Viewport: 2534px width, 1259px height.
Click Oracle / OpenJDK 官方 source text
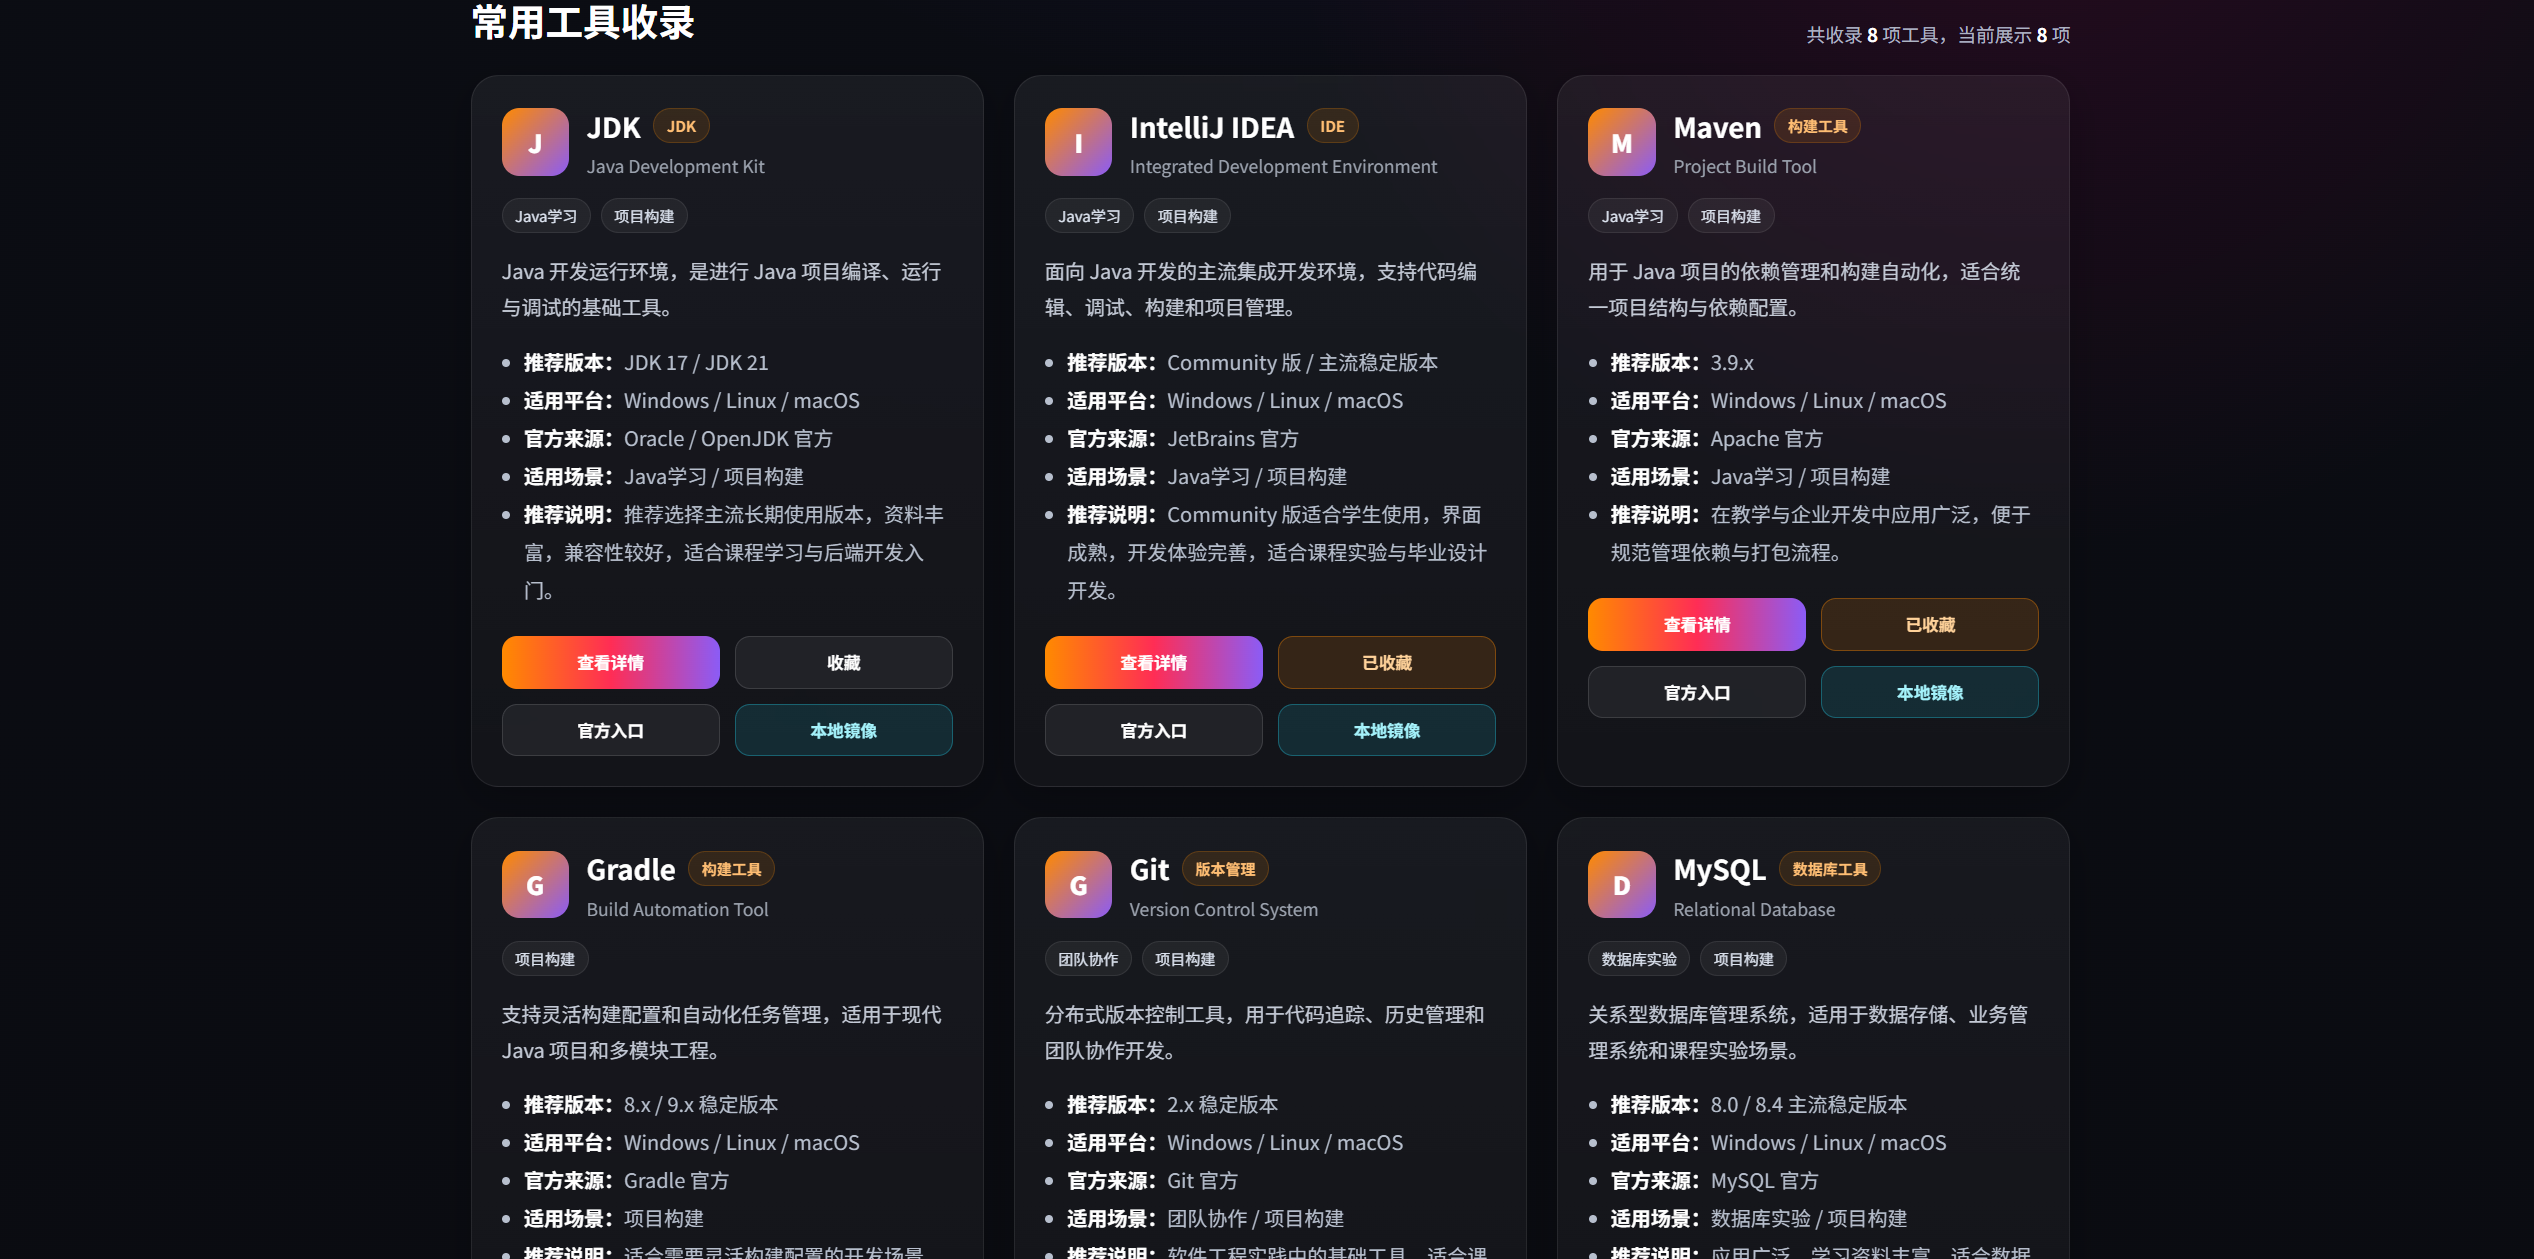click(728, 438)
